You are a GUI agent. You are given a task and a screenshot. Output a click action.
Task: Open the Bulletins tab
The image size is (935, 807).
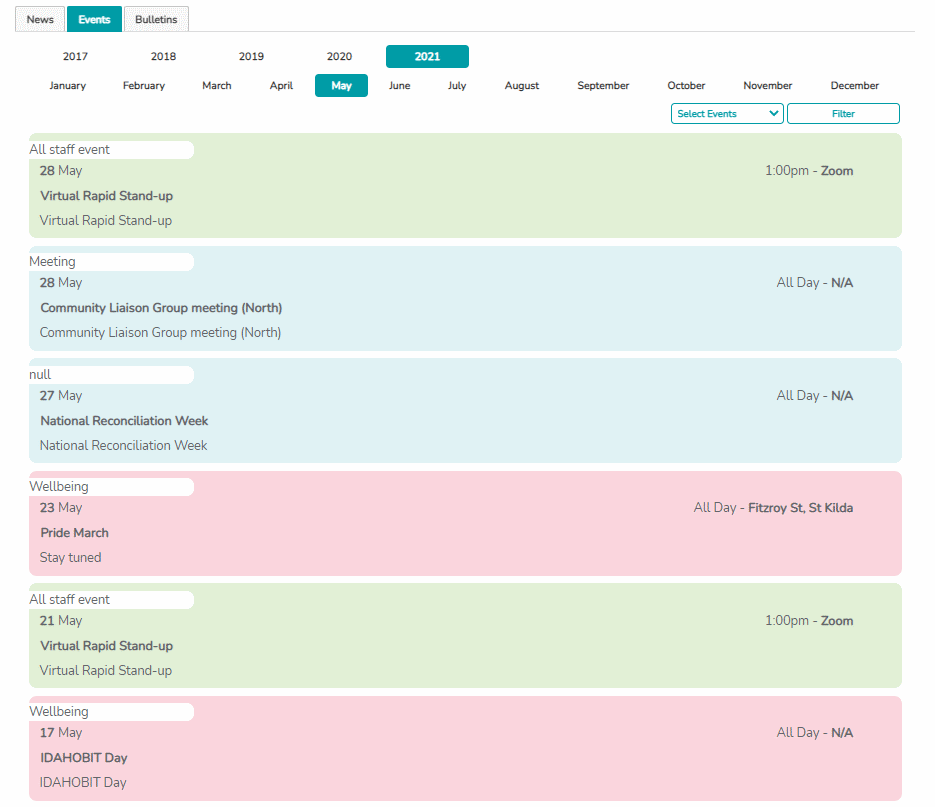coord(156,19)
